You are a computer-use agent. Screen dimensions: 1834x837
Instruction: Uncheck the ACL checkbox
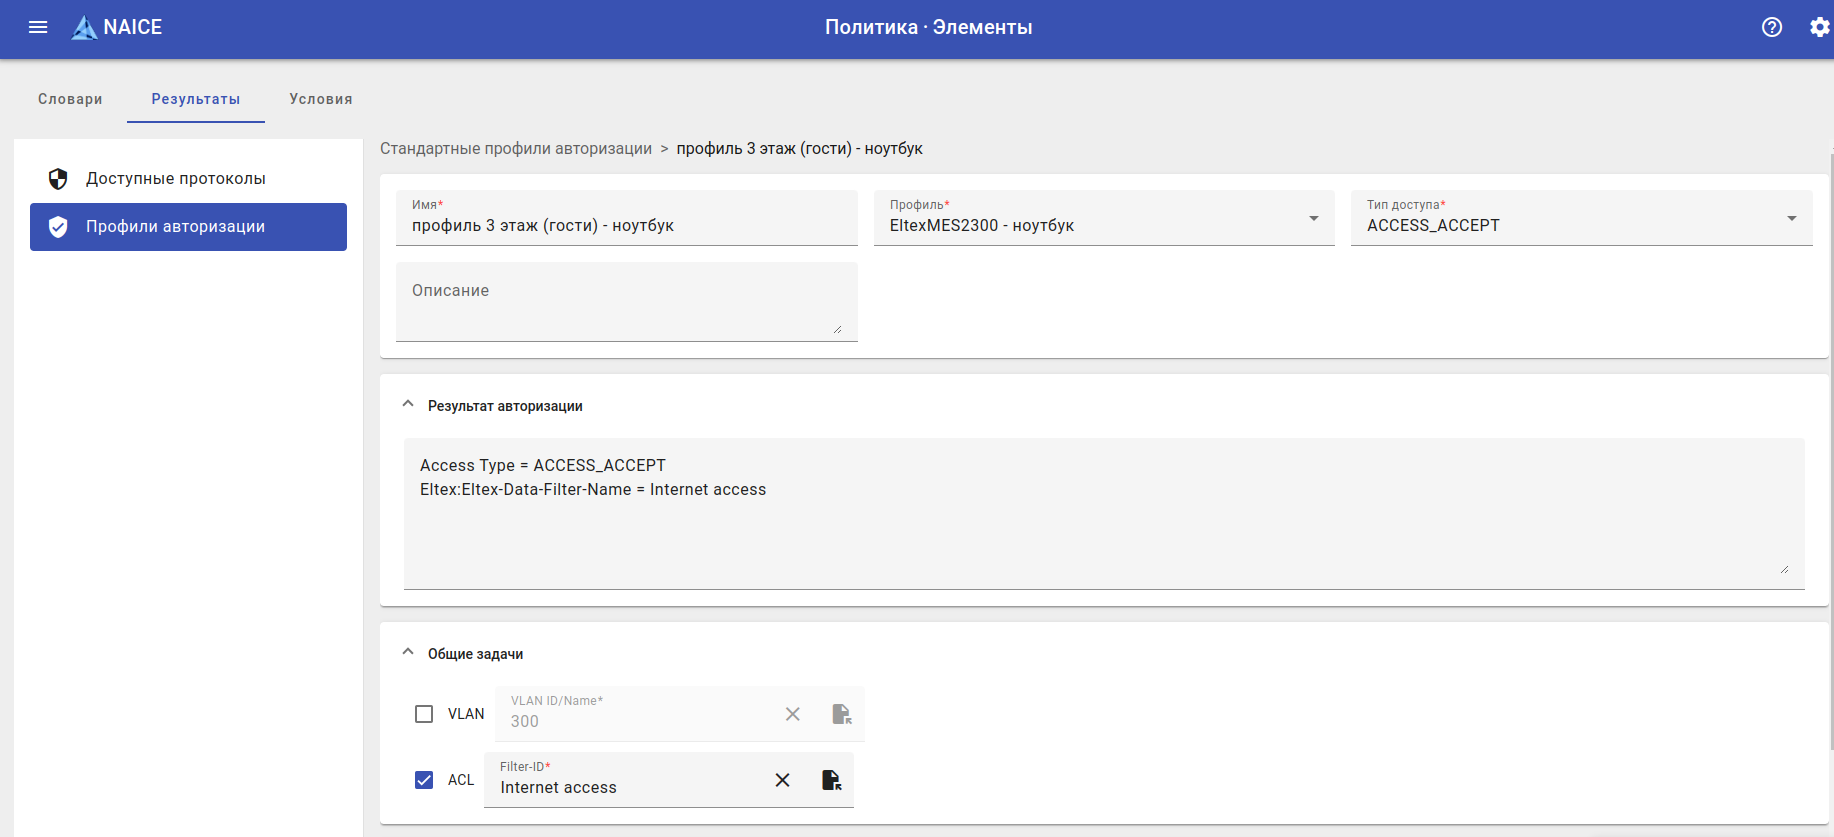coord(424,780)
